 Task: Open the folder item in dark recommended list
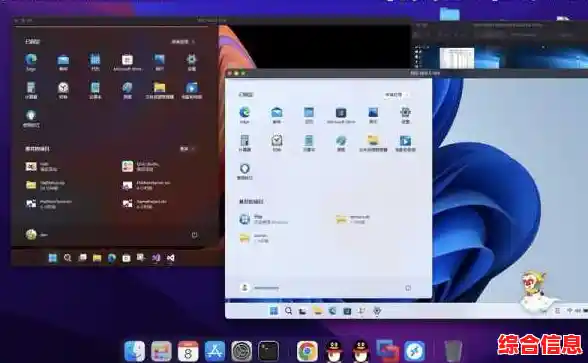coord(46,185)
